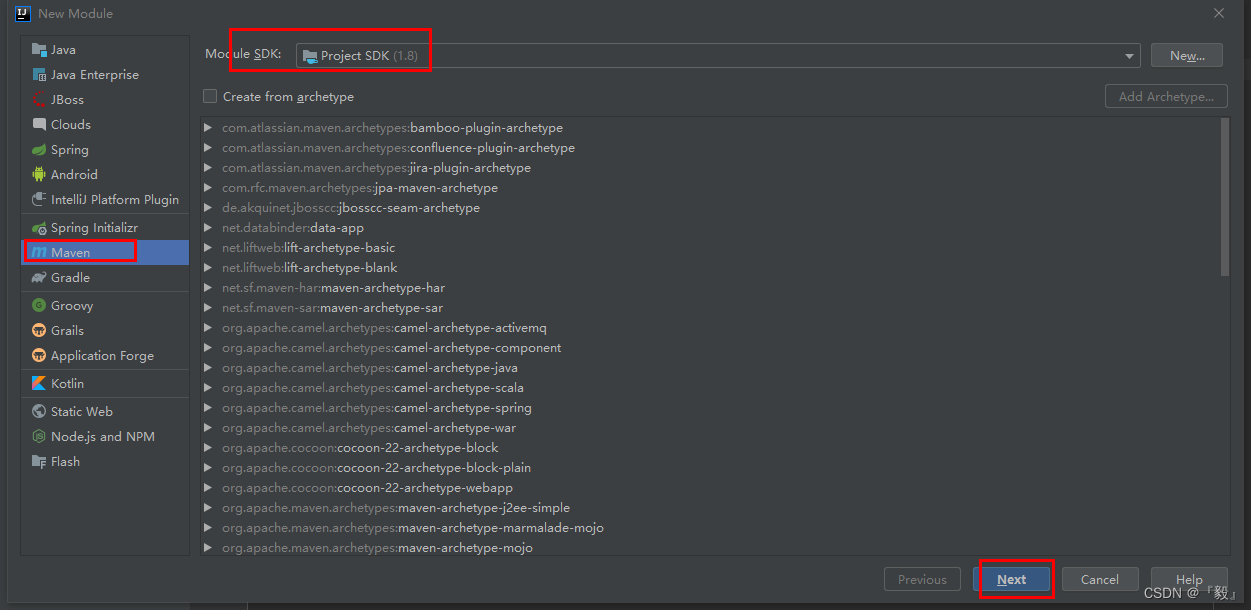Enable the Create from archetype checkbox

(x=210, y=97)
